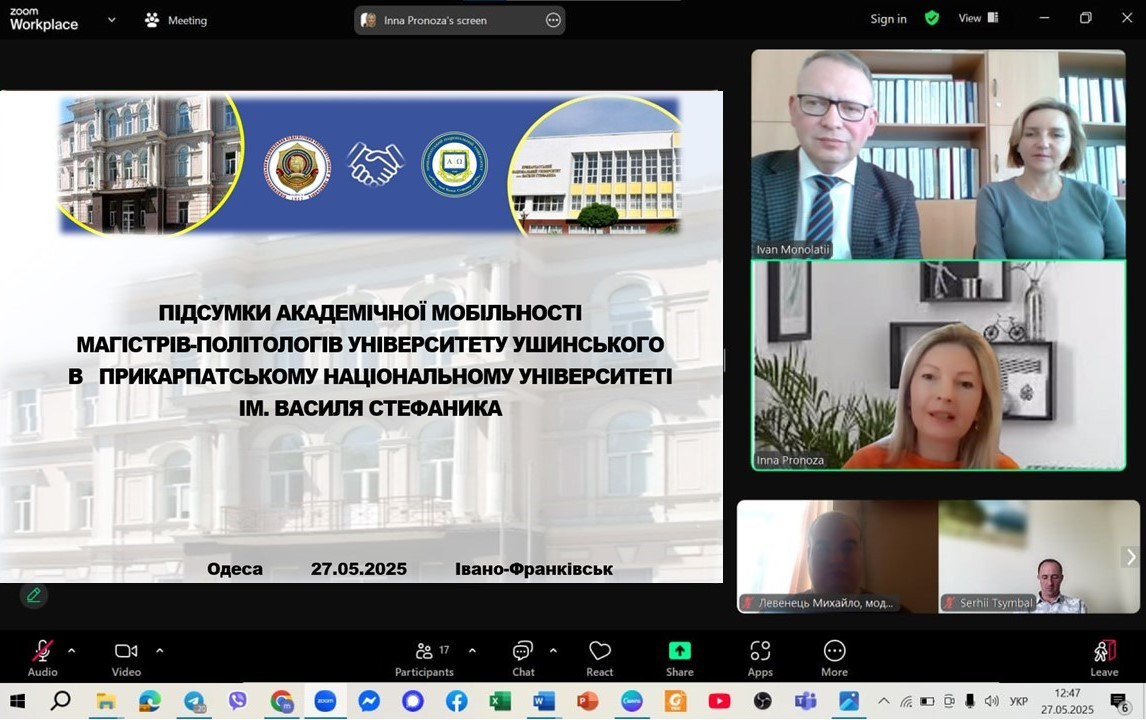Open the React heart menu

pyautogui.click(x=599, y=658)
